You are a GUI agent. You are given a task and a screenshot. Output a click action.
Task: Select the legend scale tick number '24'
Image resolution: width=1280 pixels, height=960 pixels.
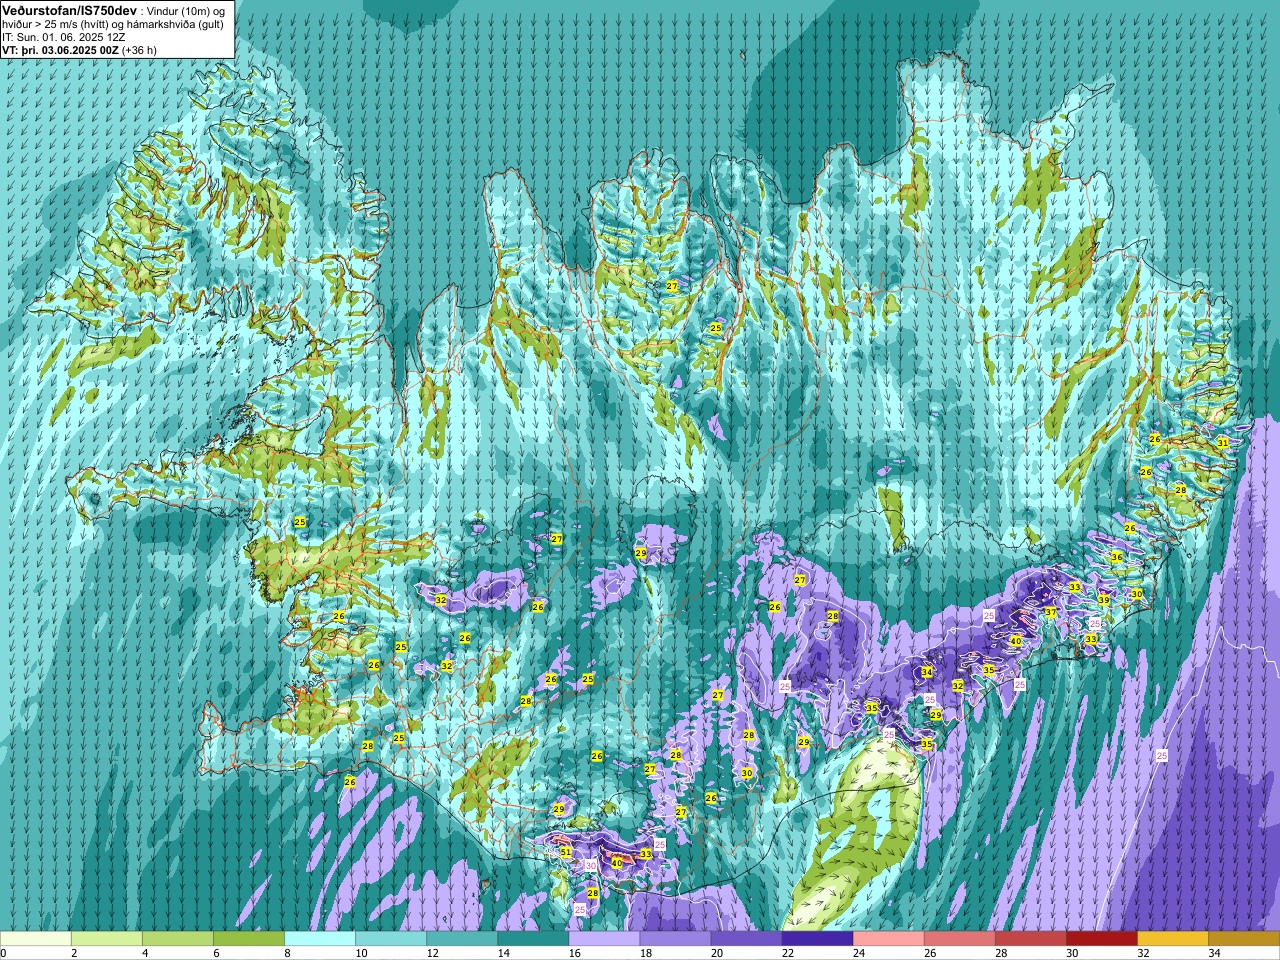[x=857, y=953]
